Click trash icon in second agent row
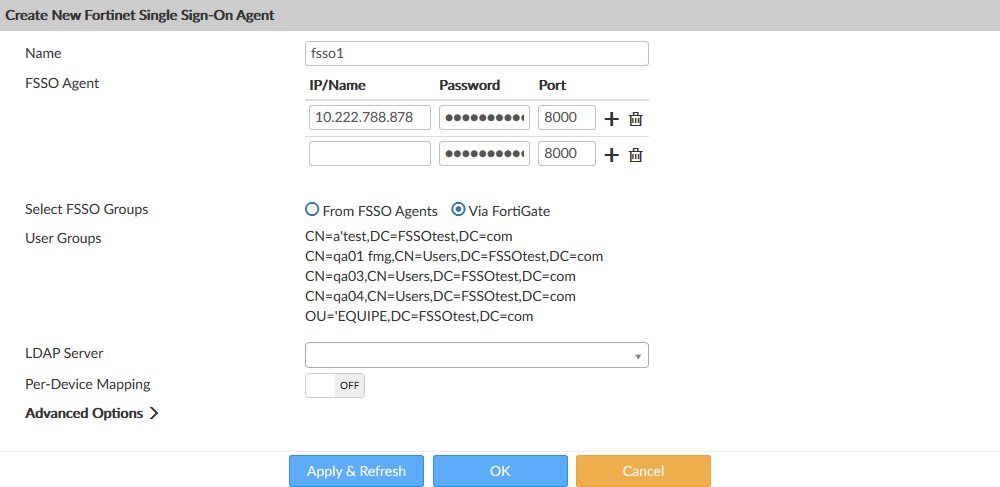1000x487 pixels. [x=635, y=155]
